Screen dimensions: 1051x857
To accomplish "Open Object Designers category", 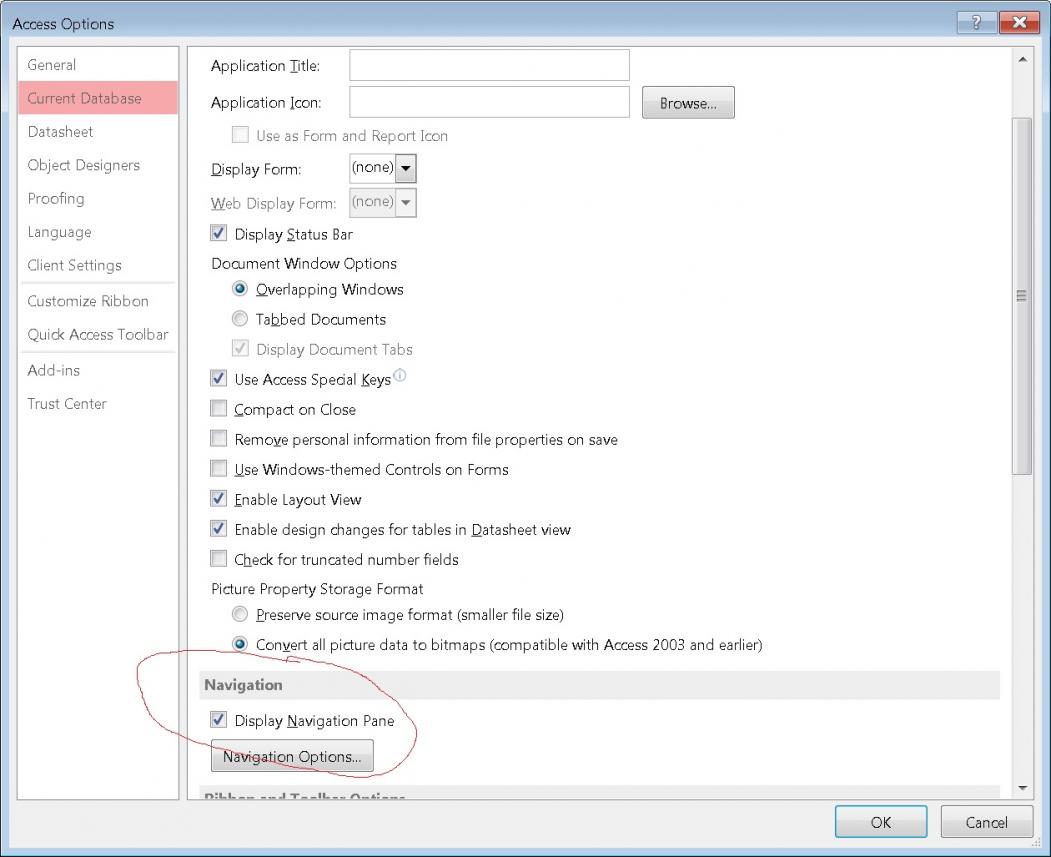I will click(98, 165).
